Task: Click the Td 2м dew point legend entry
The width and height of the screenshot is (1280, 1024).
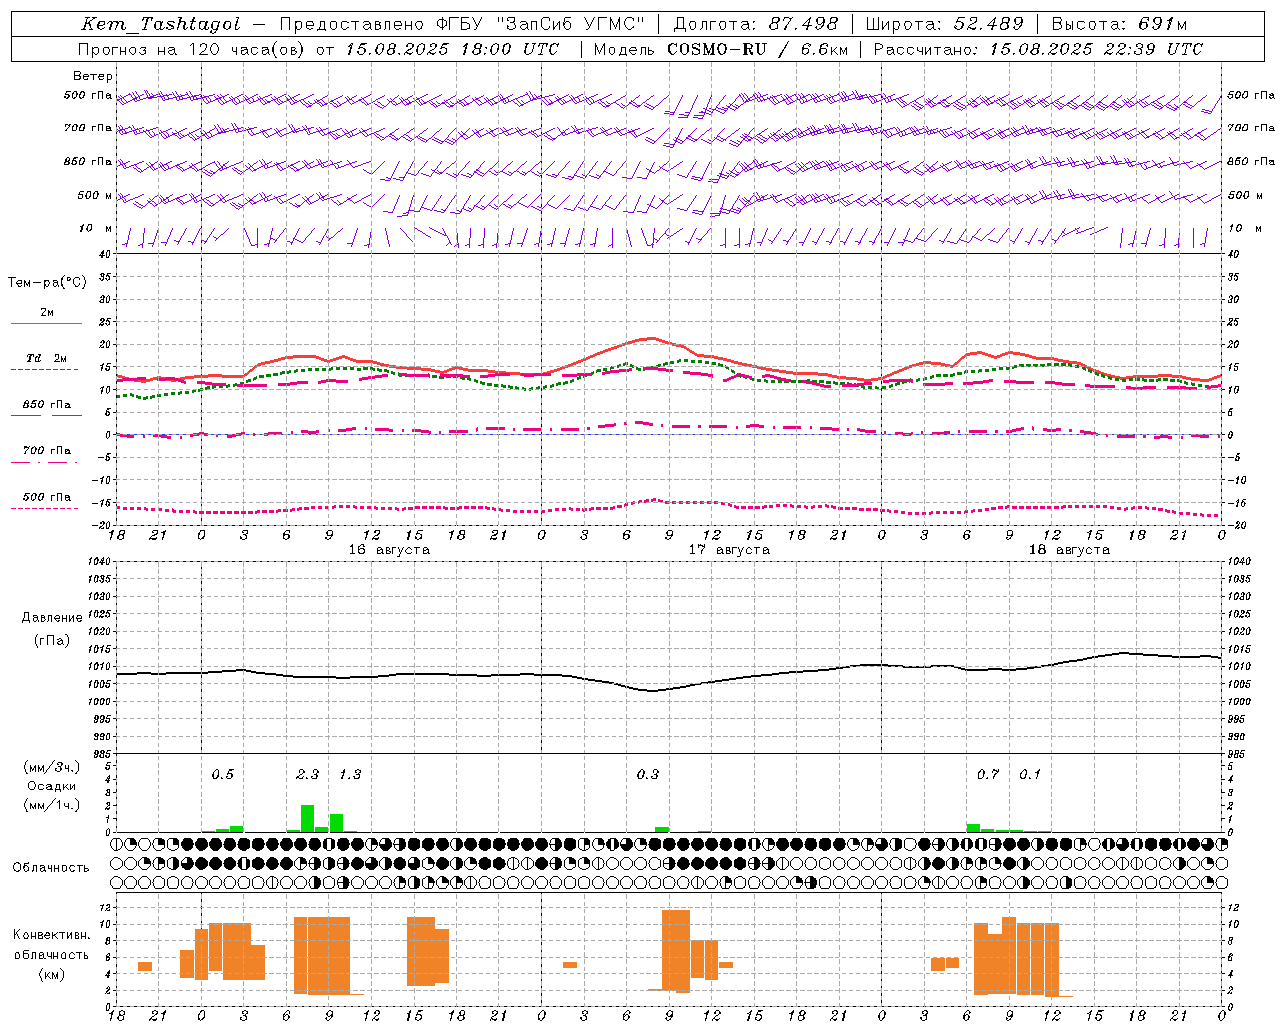Action: tap(47, 358)
